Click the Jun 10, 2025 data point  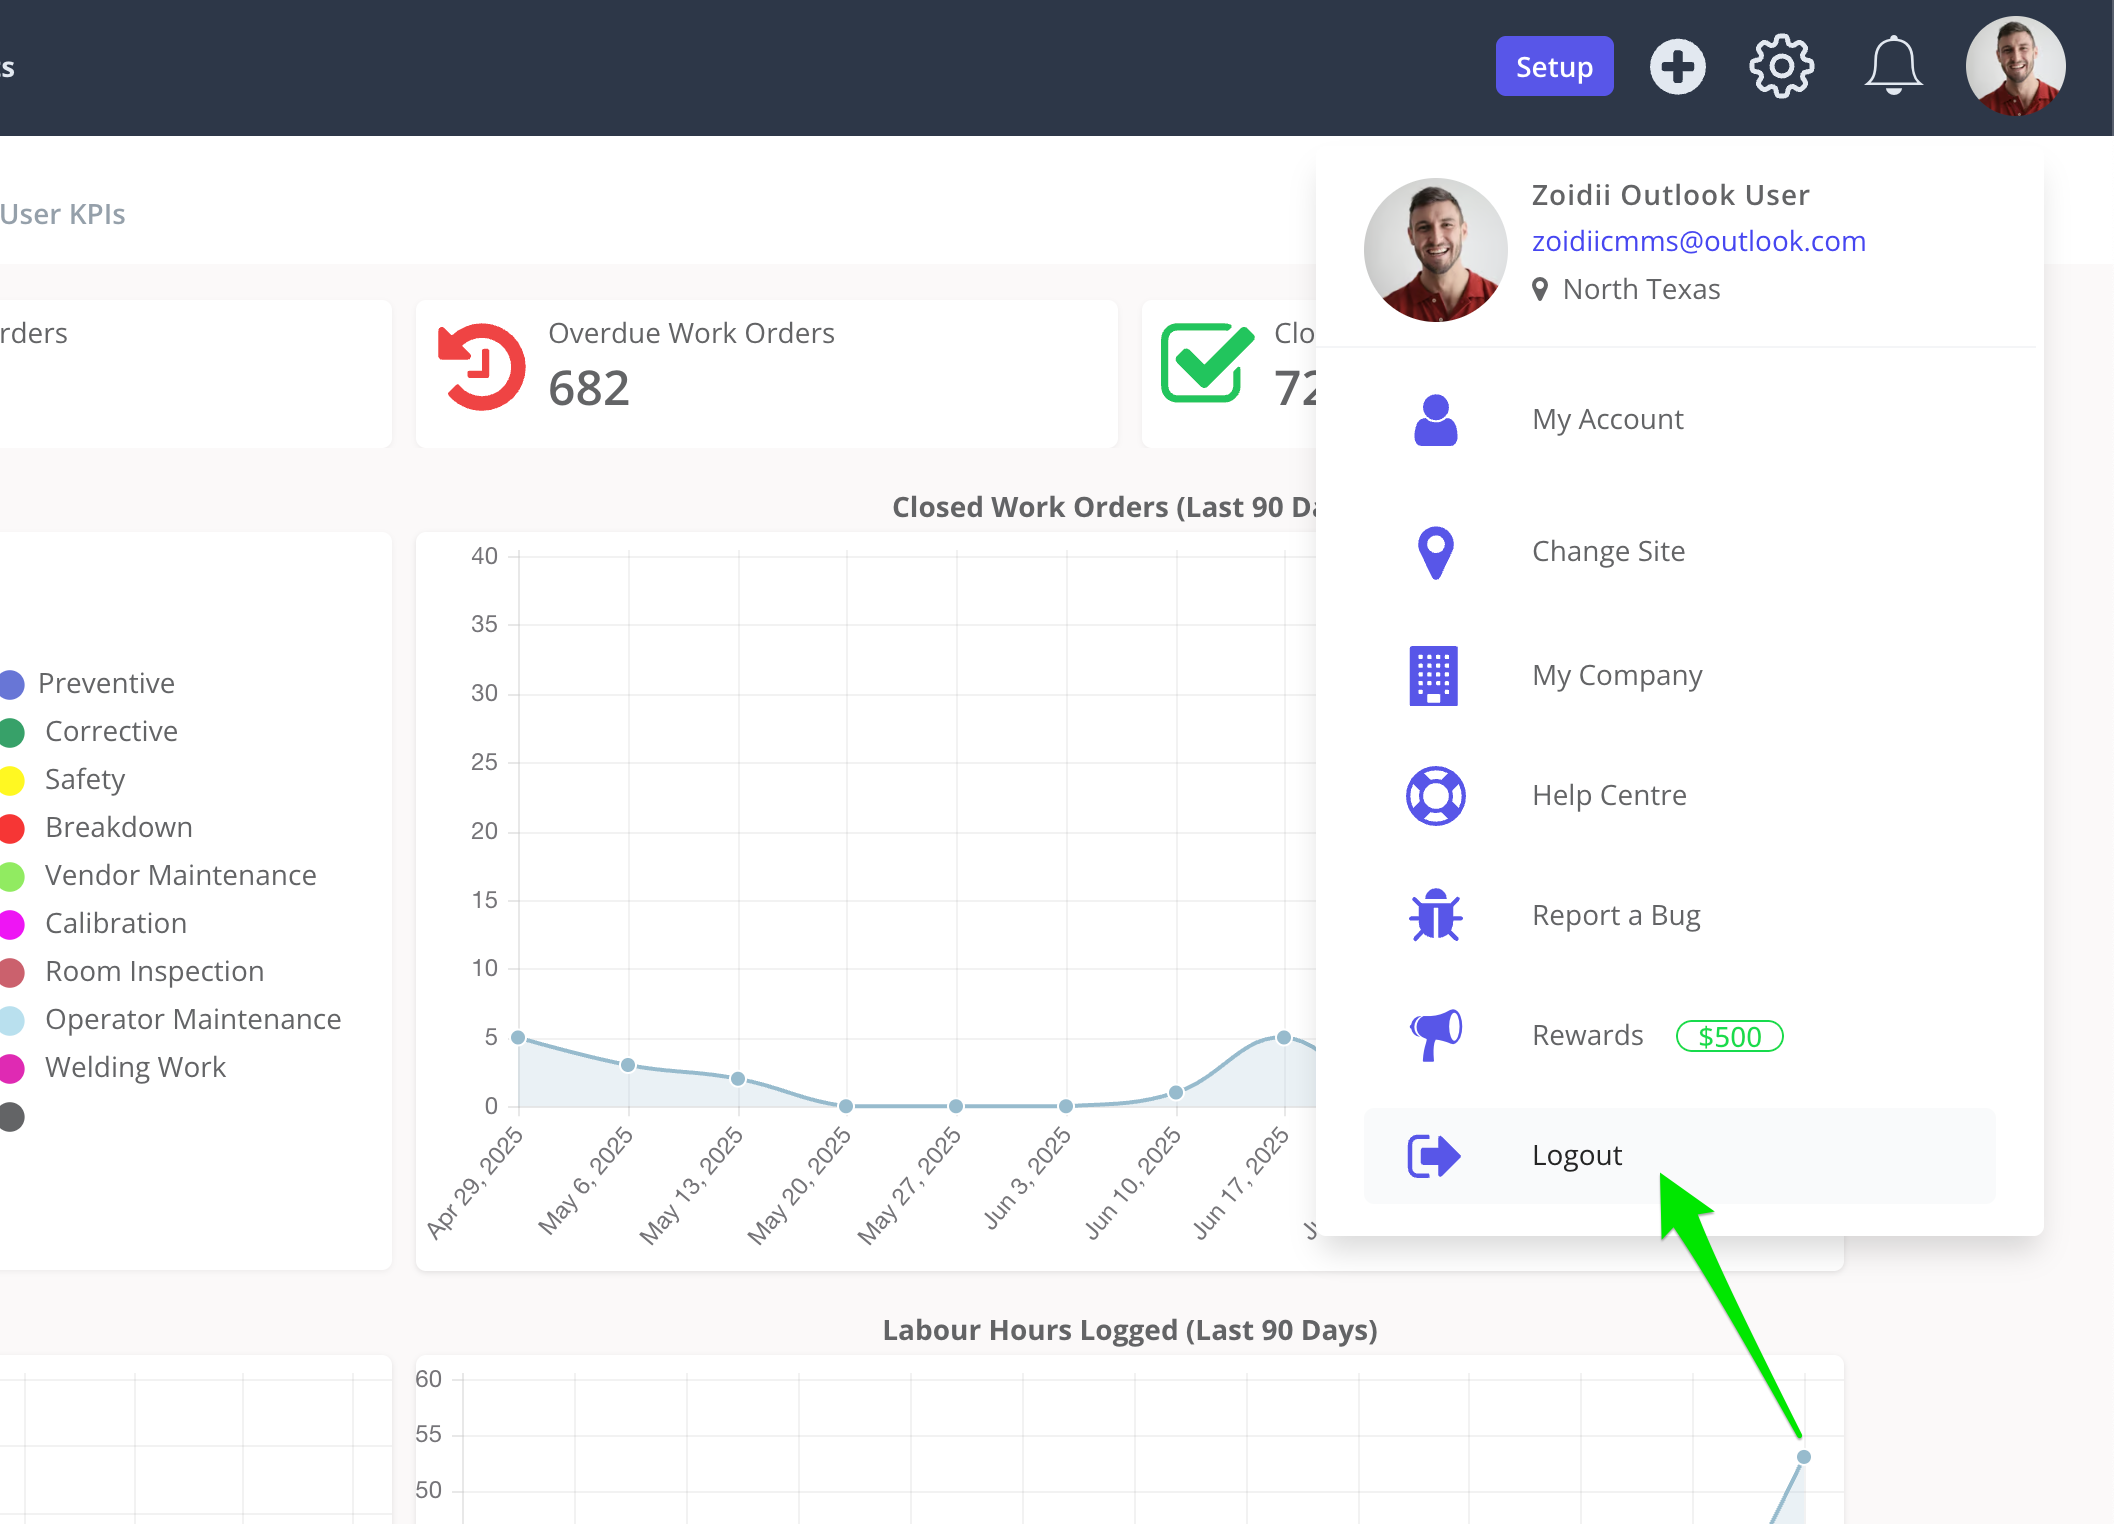(x=1176, y=1093)
